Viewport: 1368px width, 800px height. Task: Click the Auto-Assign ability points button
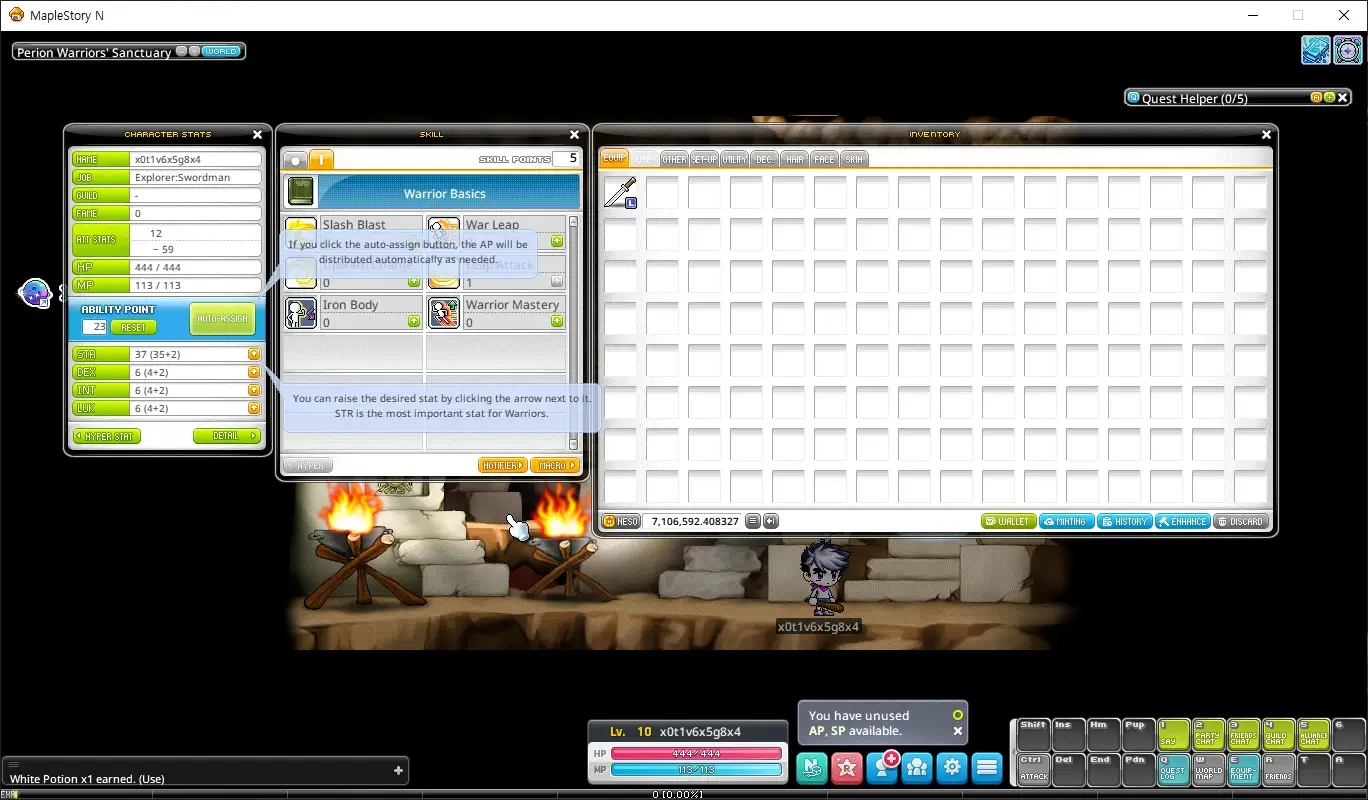222,319
